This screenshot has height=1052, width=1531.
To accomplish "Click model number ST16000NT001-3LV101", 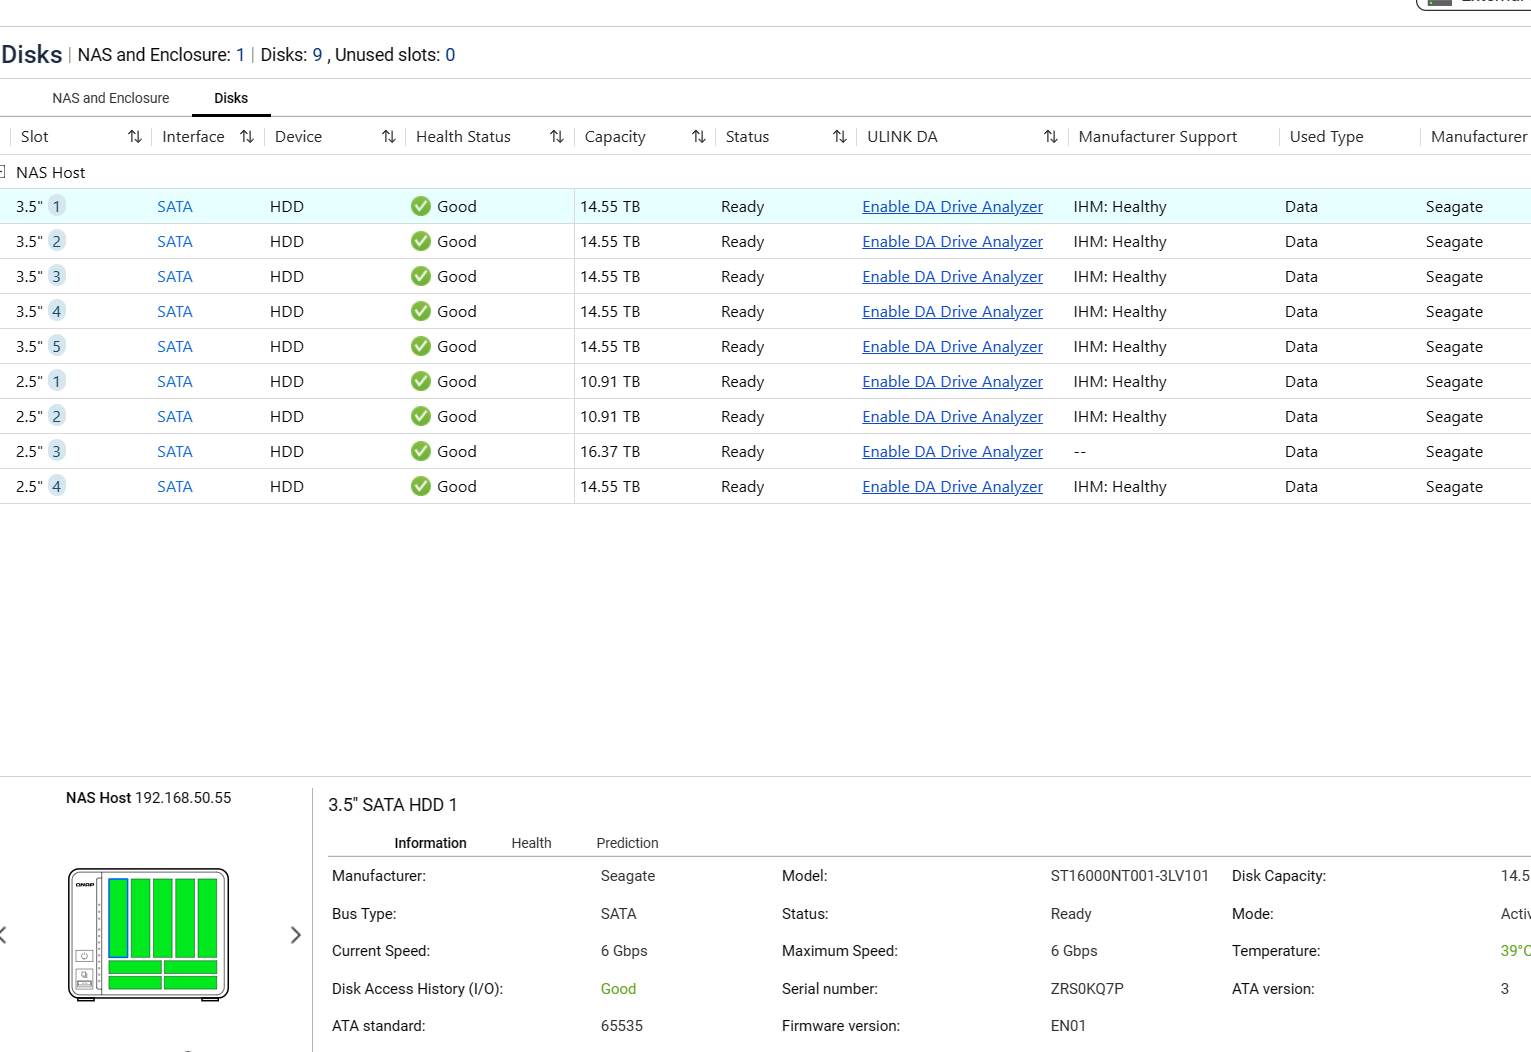I will (x=1129, y=876).
